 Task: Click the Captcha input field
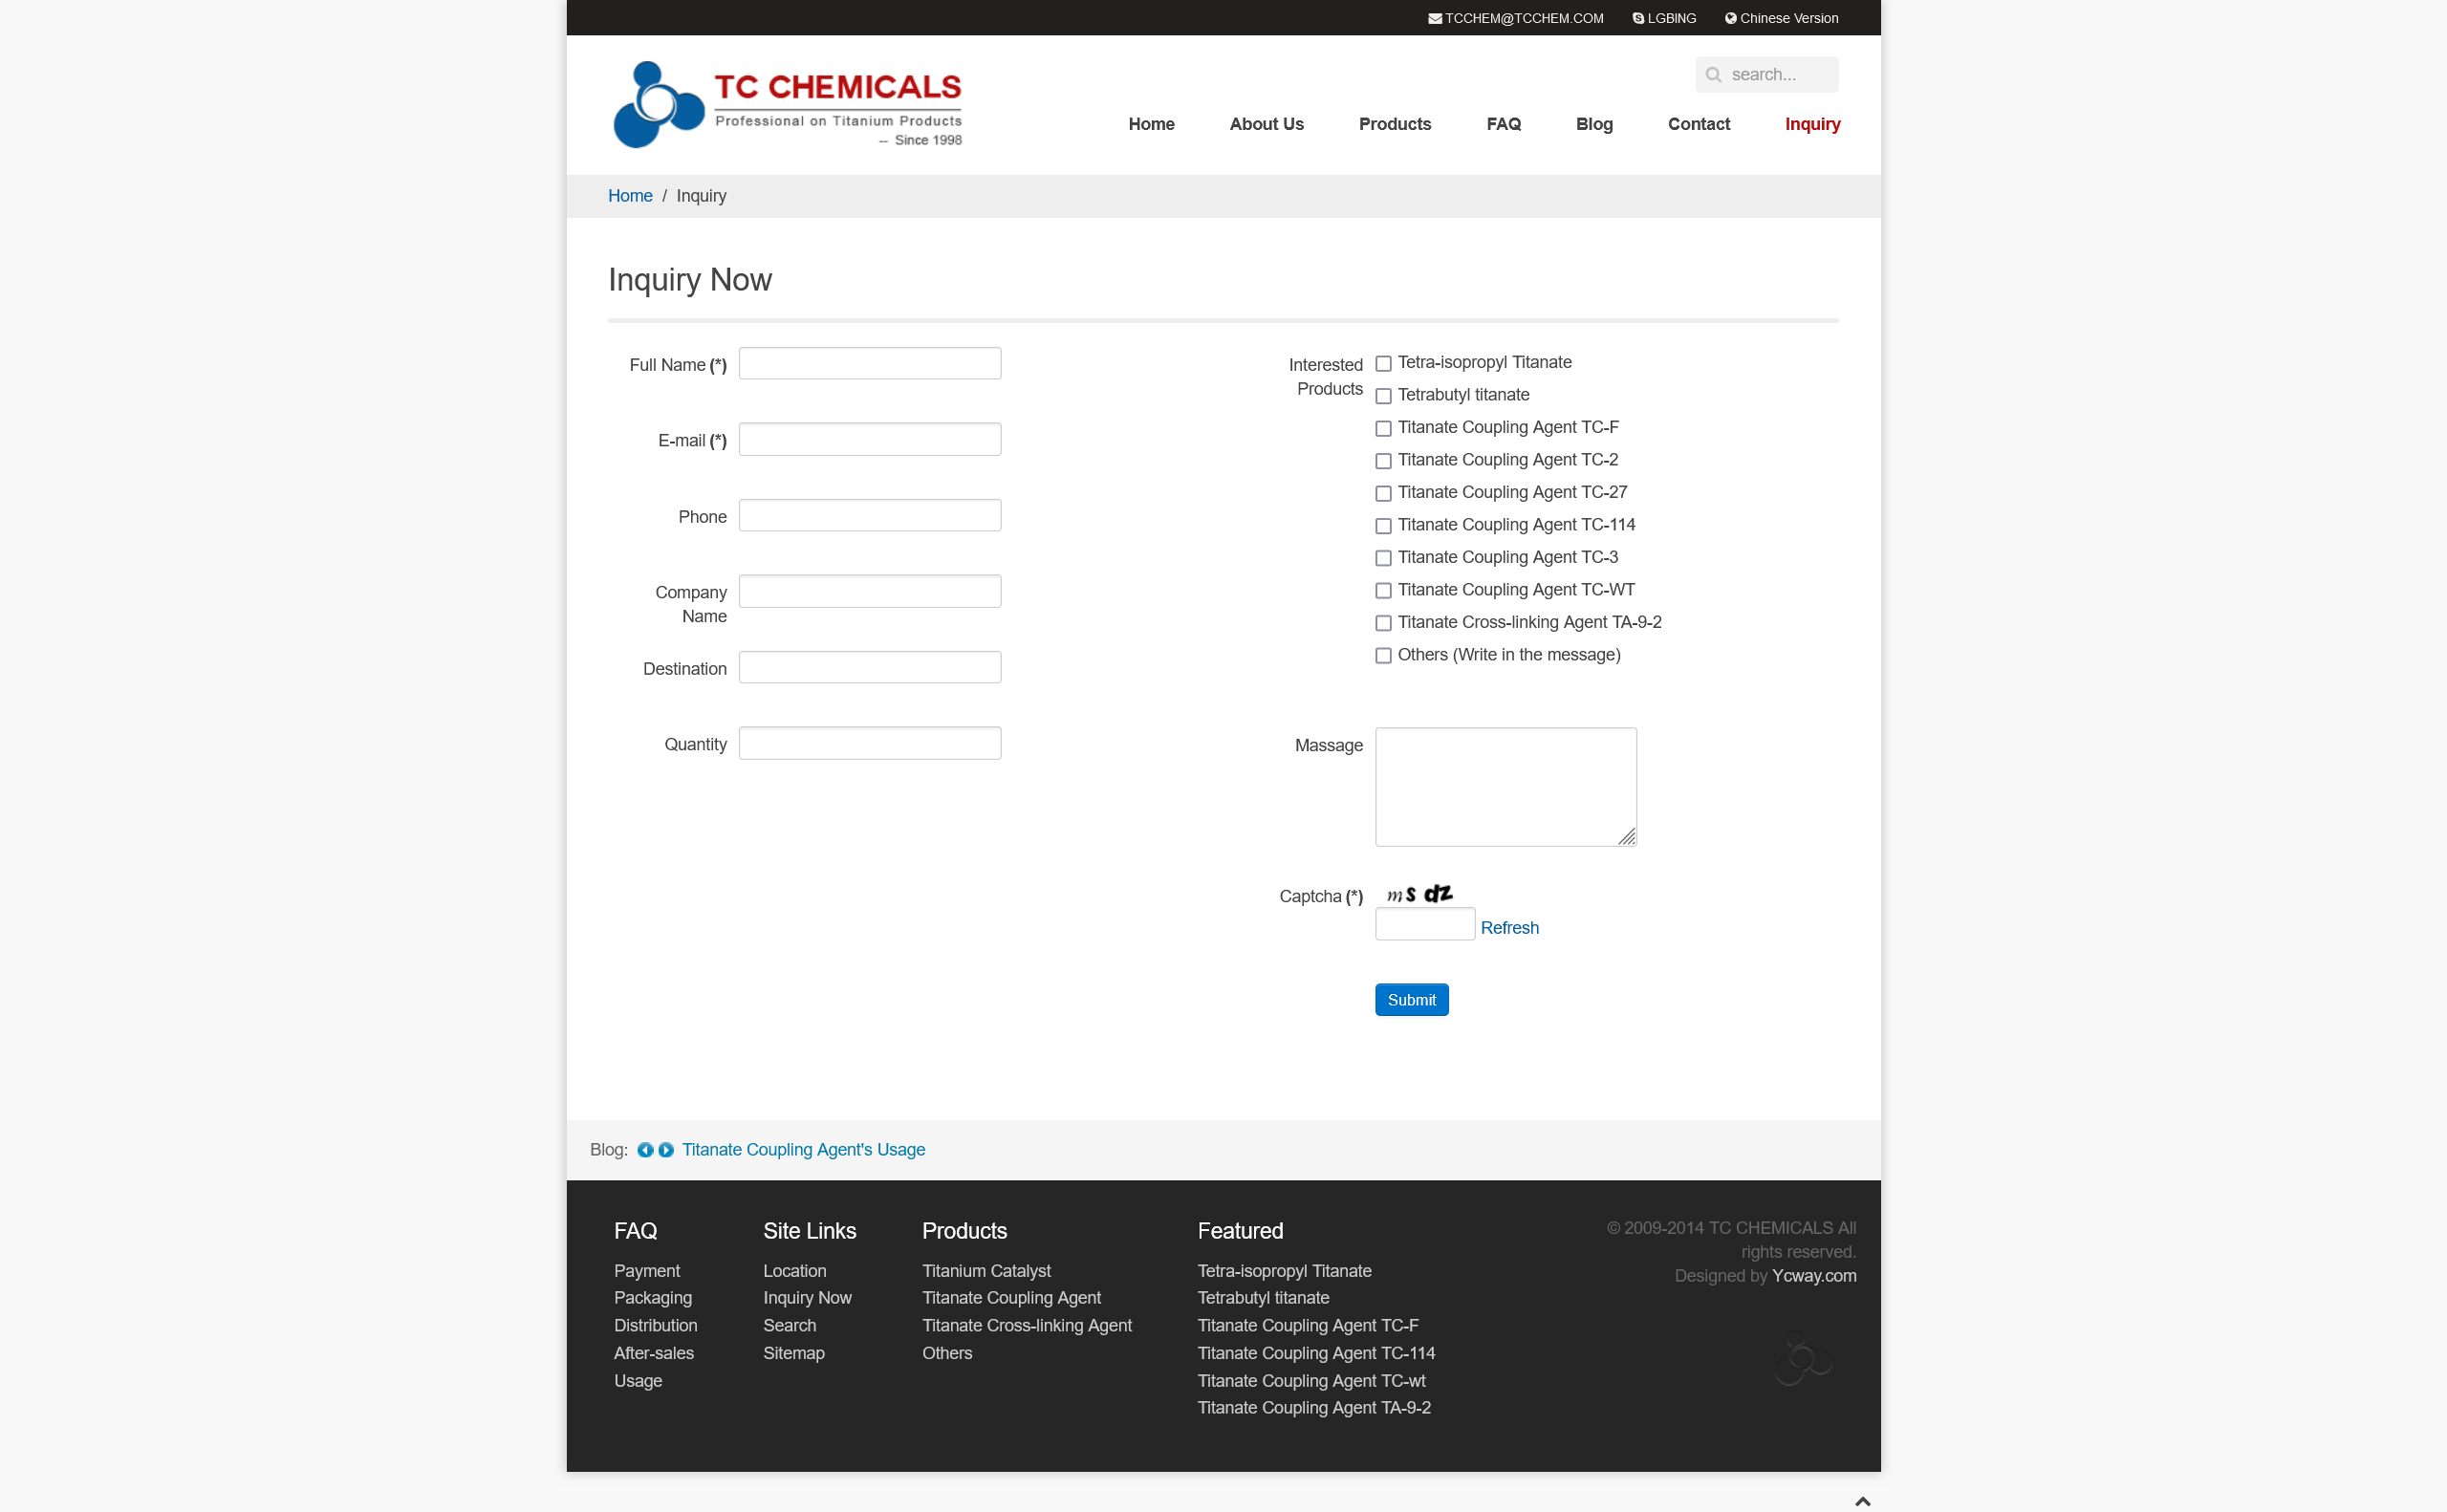point(1422,926)
